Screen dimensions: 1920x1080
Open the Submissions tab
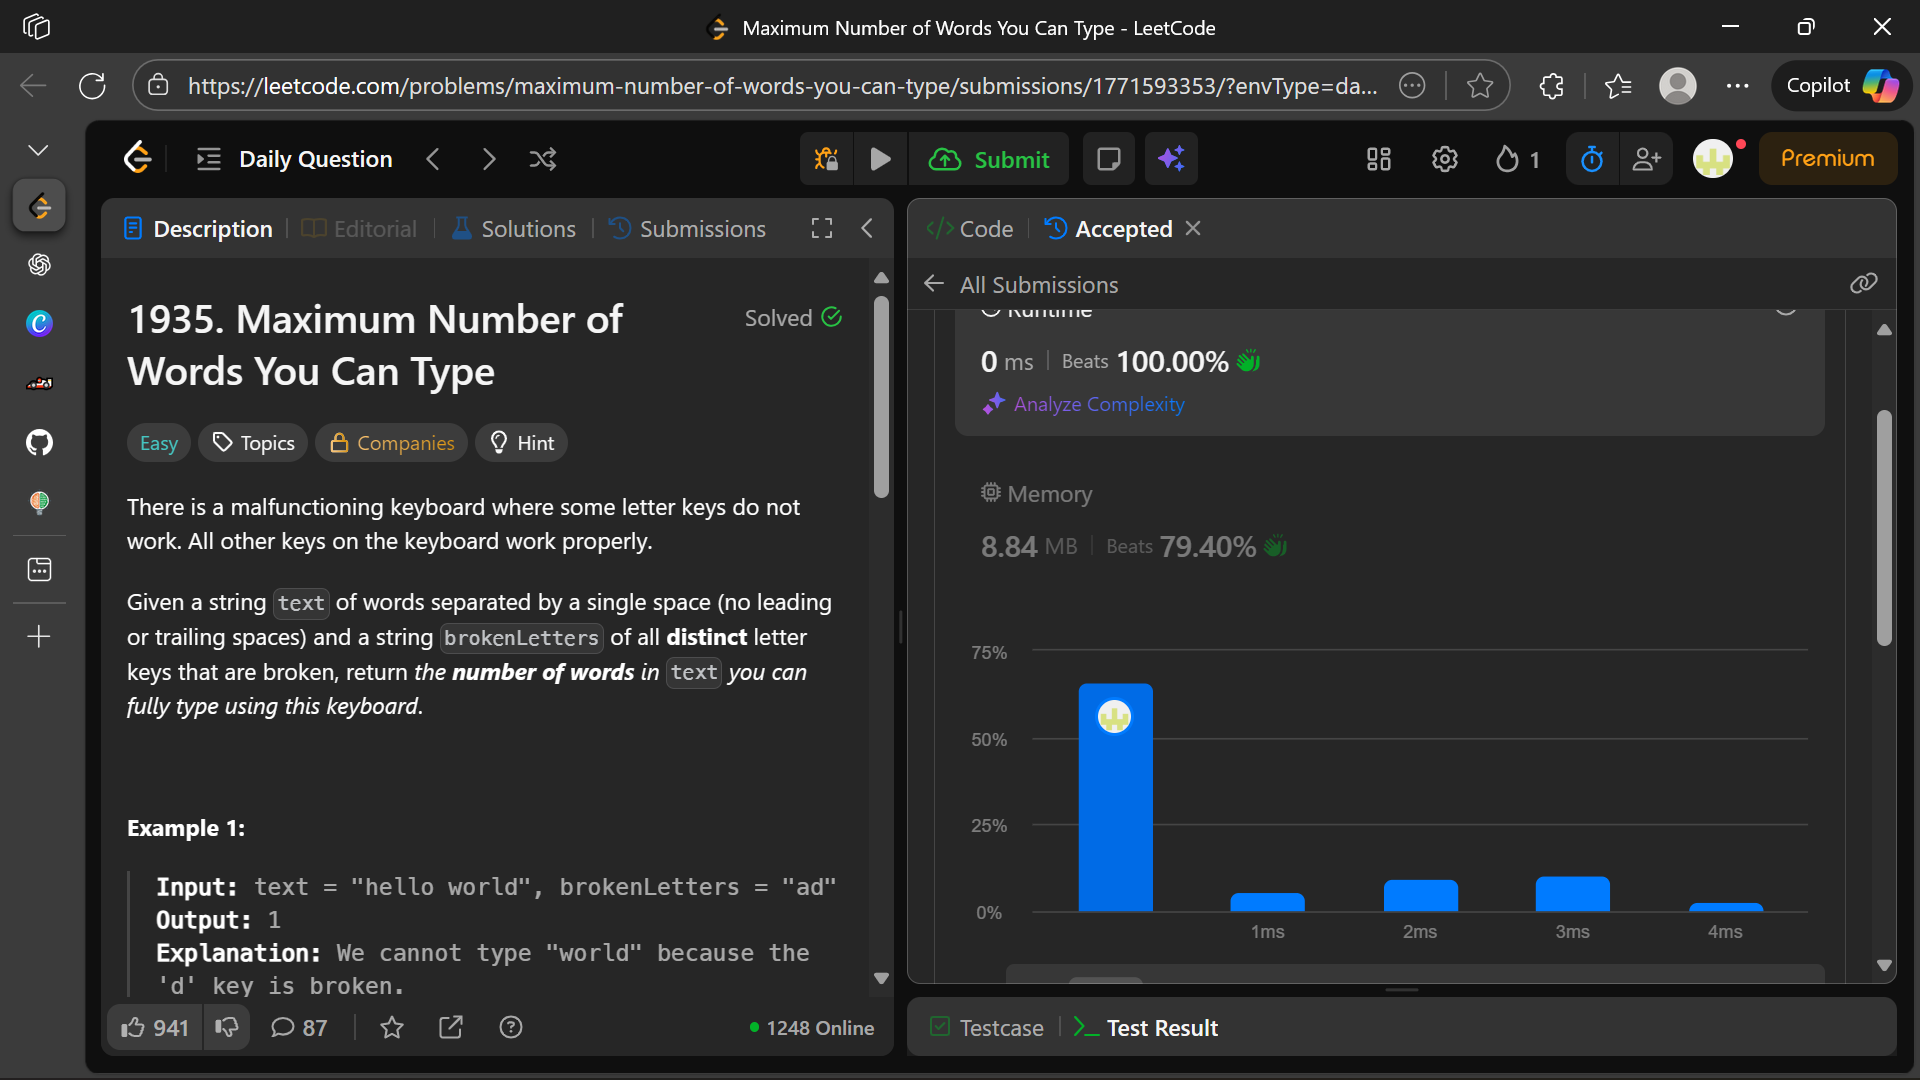(688, 229)
